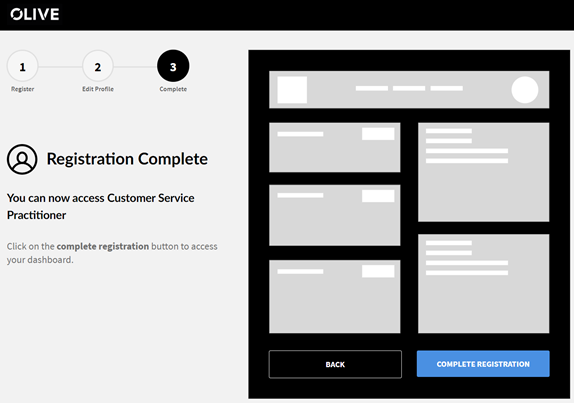Screen dimensions: 574x403
Task: Click the COMPLETE REGISTRATION button
Action: 483,364
